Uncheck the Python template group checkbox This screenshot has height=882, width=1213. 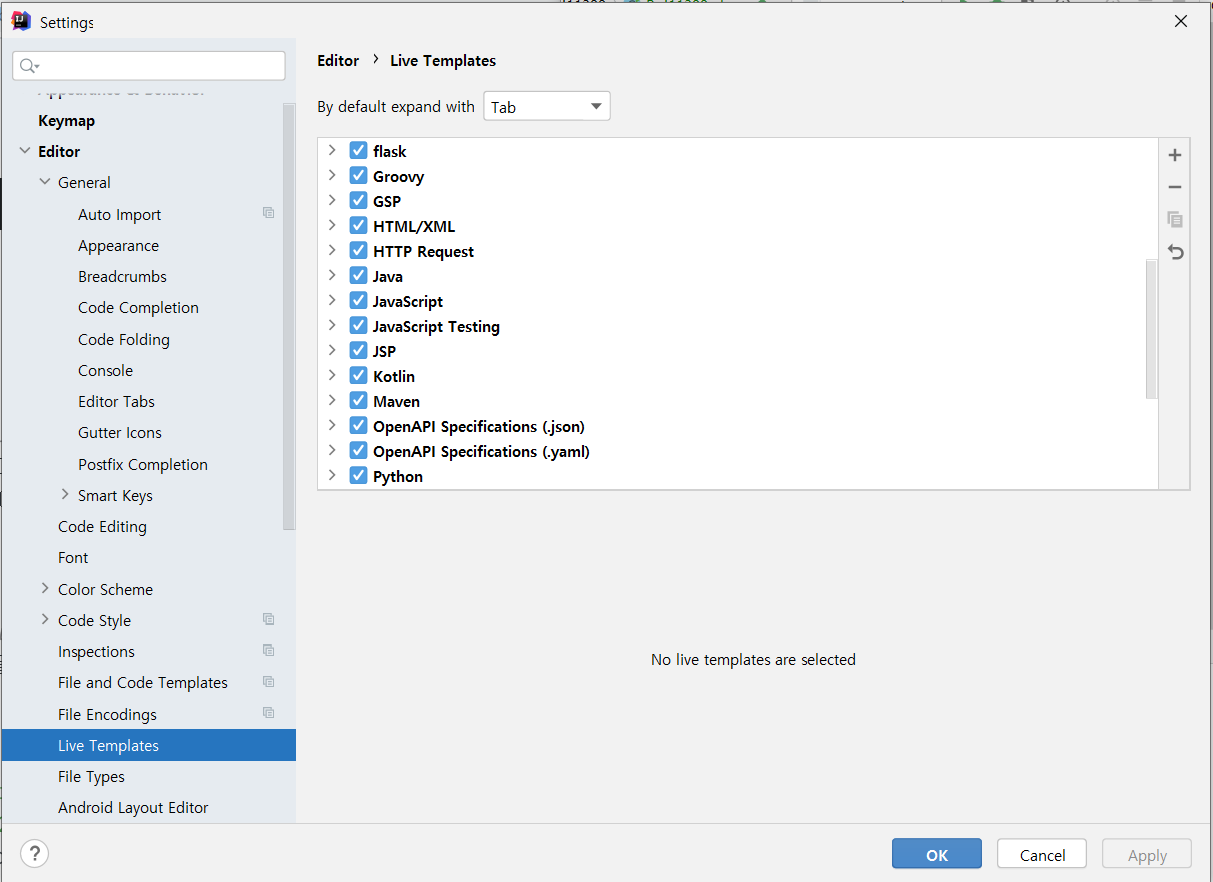[x=358, y=475]
